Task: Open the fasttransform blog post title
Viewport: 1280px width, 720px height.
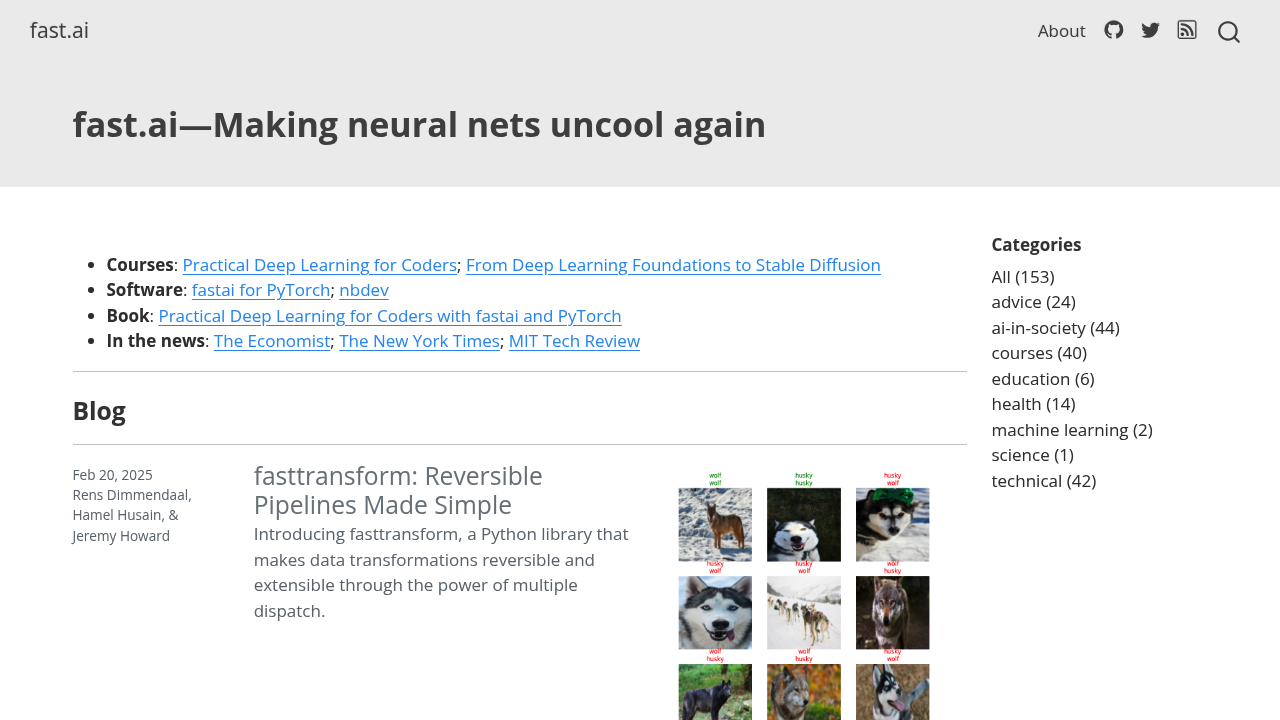Action: click(x=398, y=490)
